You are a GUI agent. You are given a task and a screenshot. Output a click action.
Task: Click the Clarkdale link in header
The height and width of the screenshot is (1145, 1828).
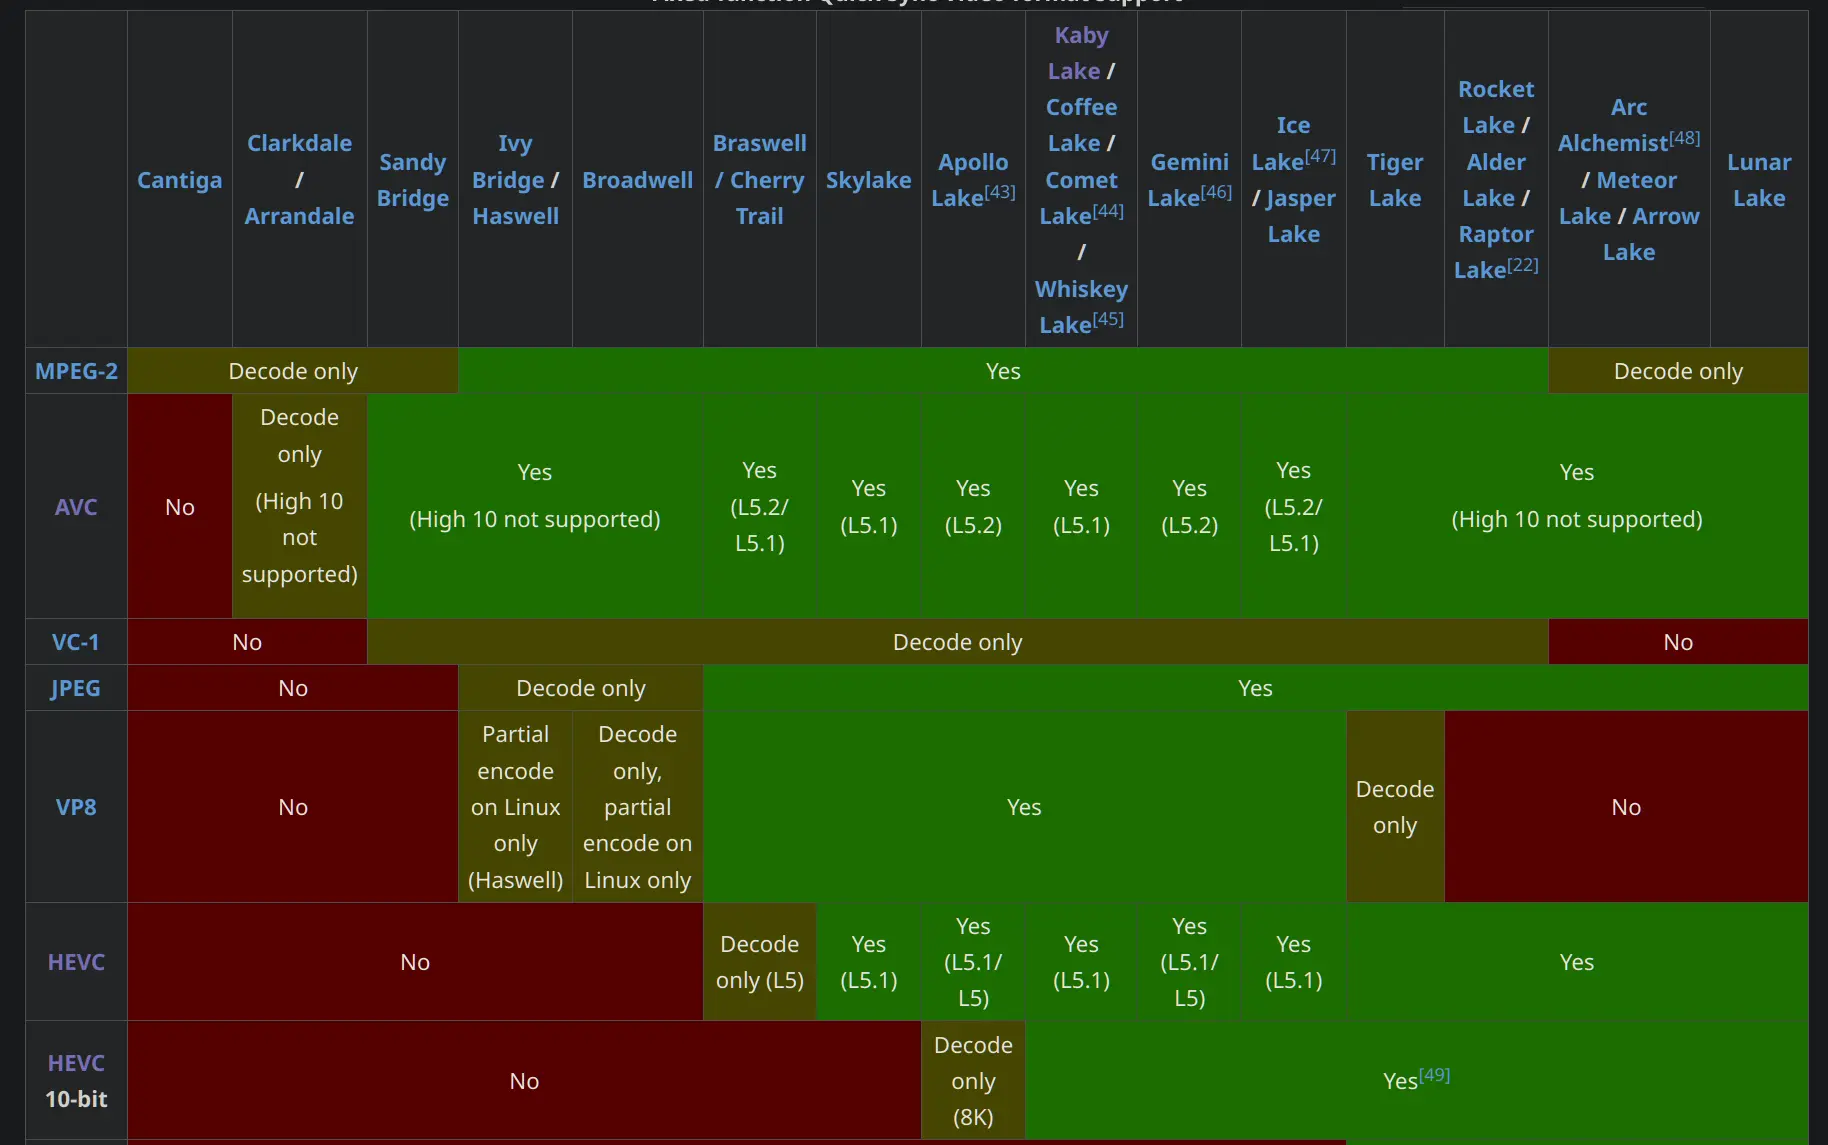[x=299, y=143]
